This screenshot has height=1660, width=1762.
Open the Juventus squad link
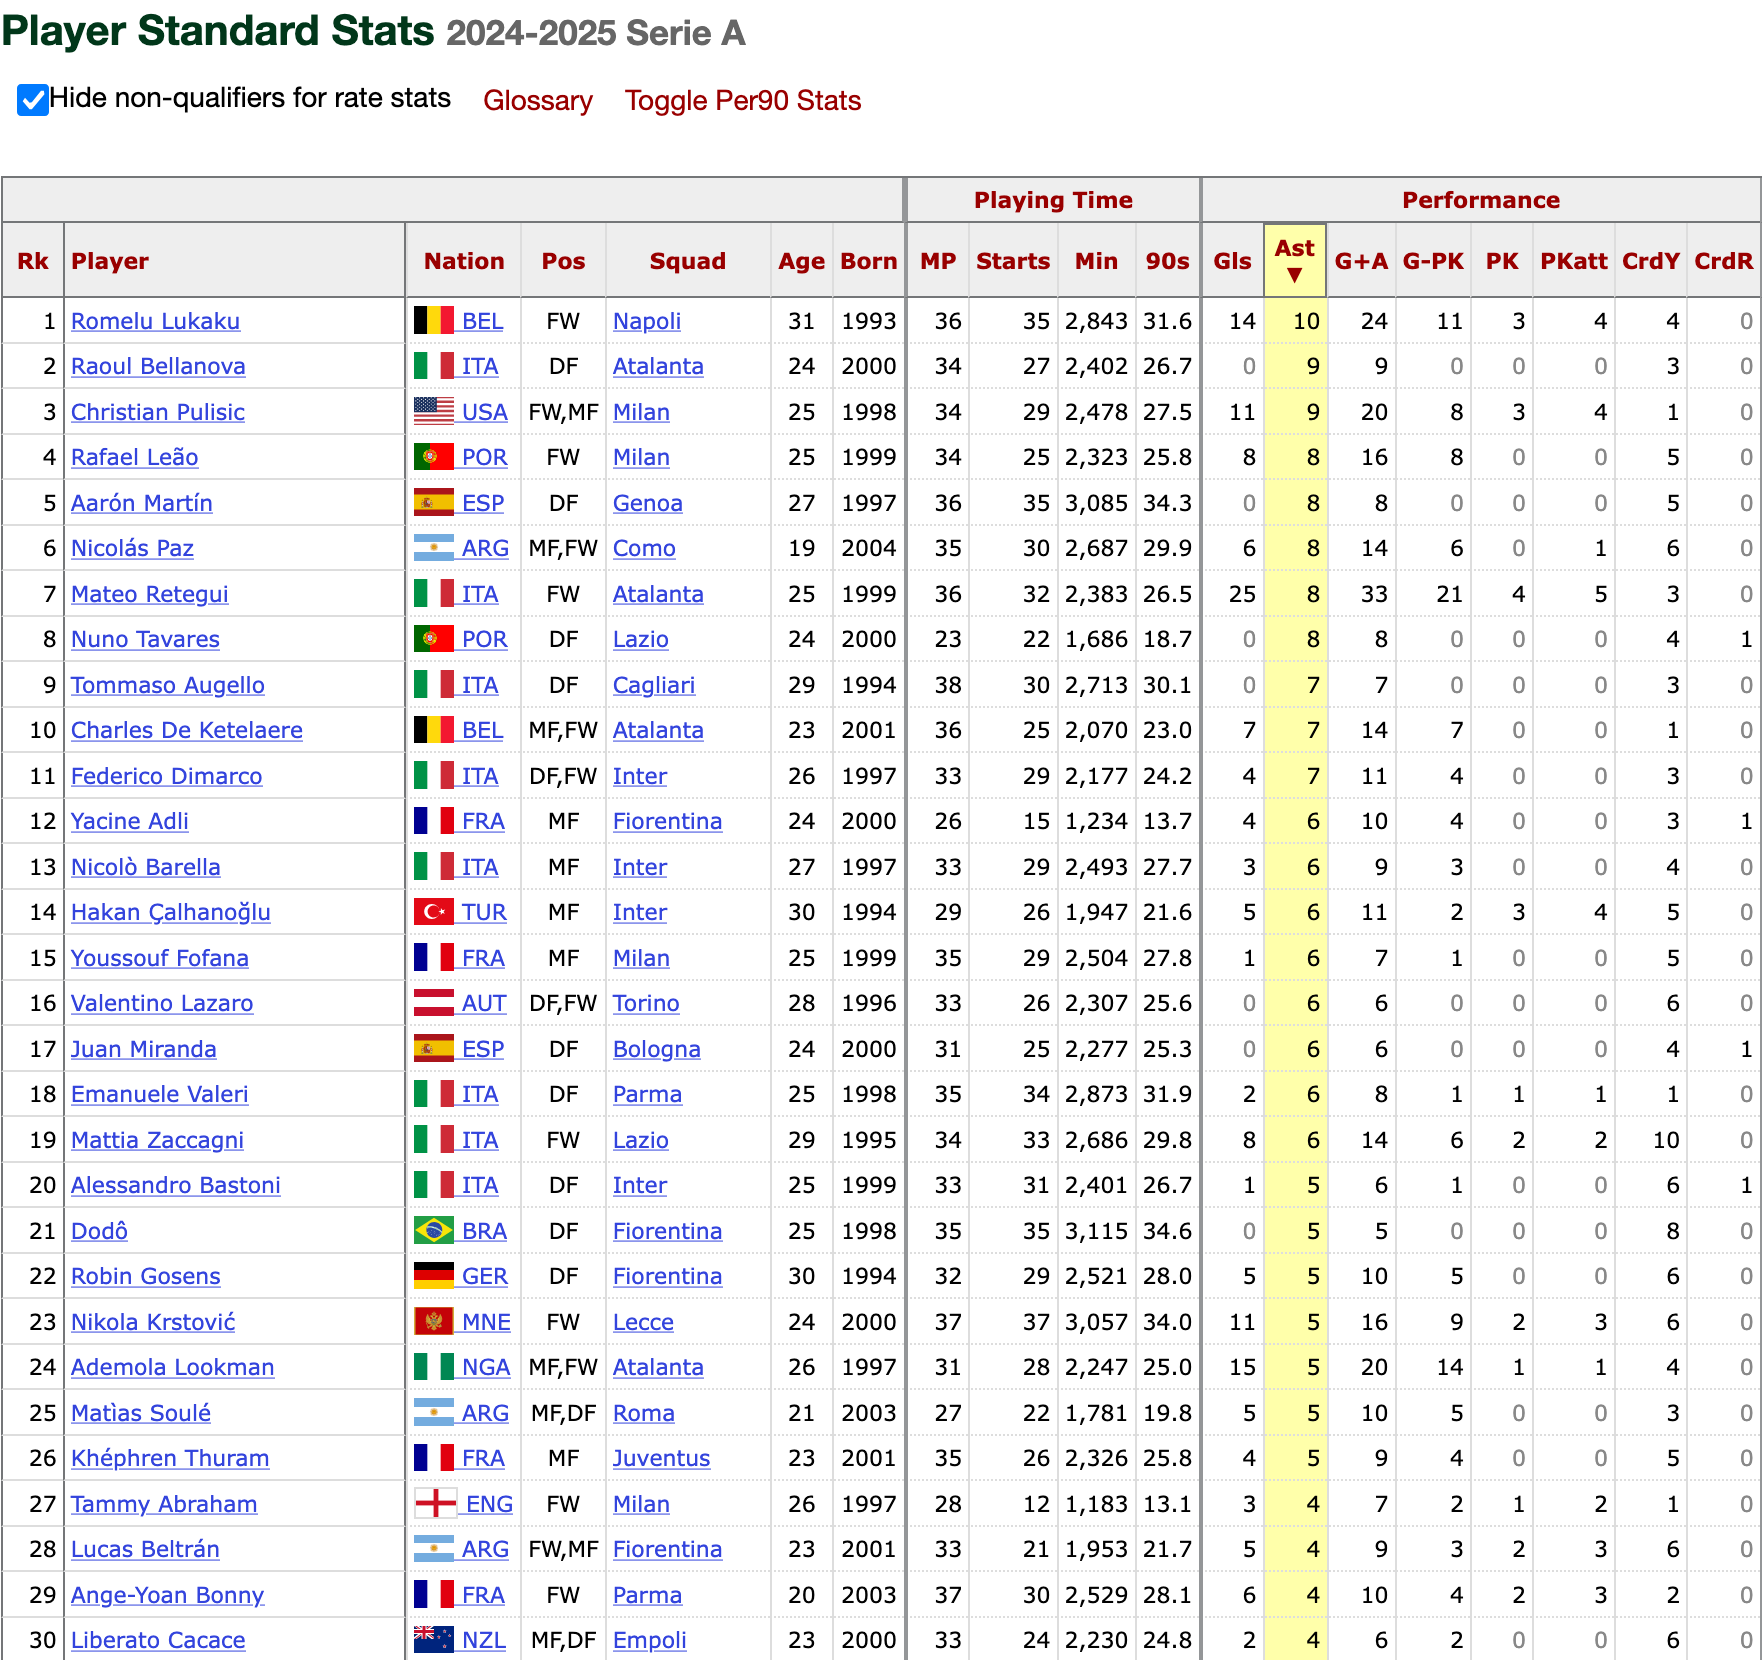point(662,1458)
